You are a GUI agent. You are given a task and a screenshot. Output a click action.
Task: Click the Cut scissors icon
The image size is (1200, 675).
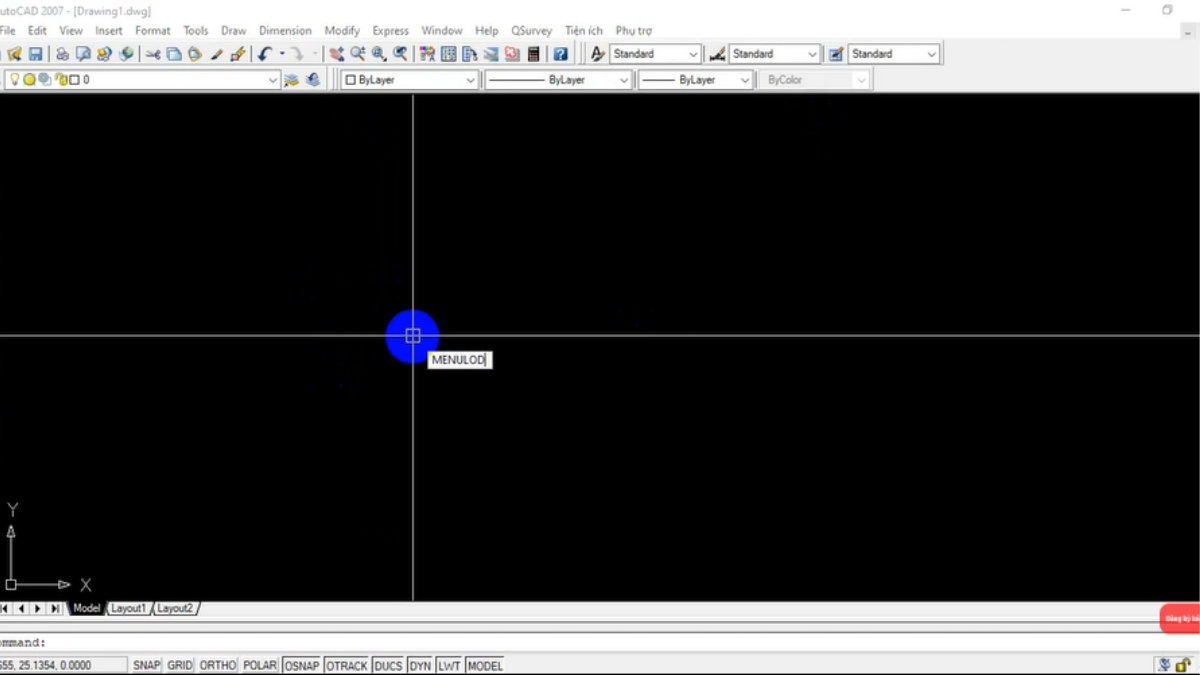click(x=153, y=54)
